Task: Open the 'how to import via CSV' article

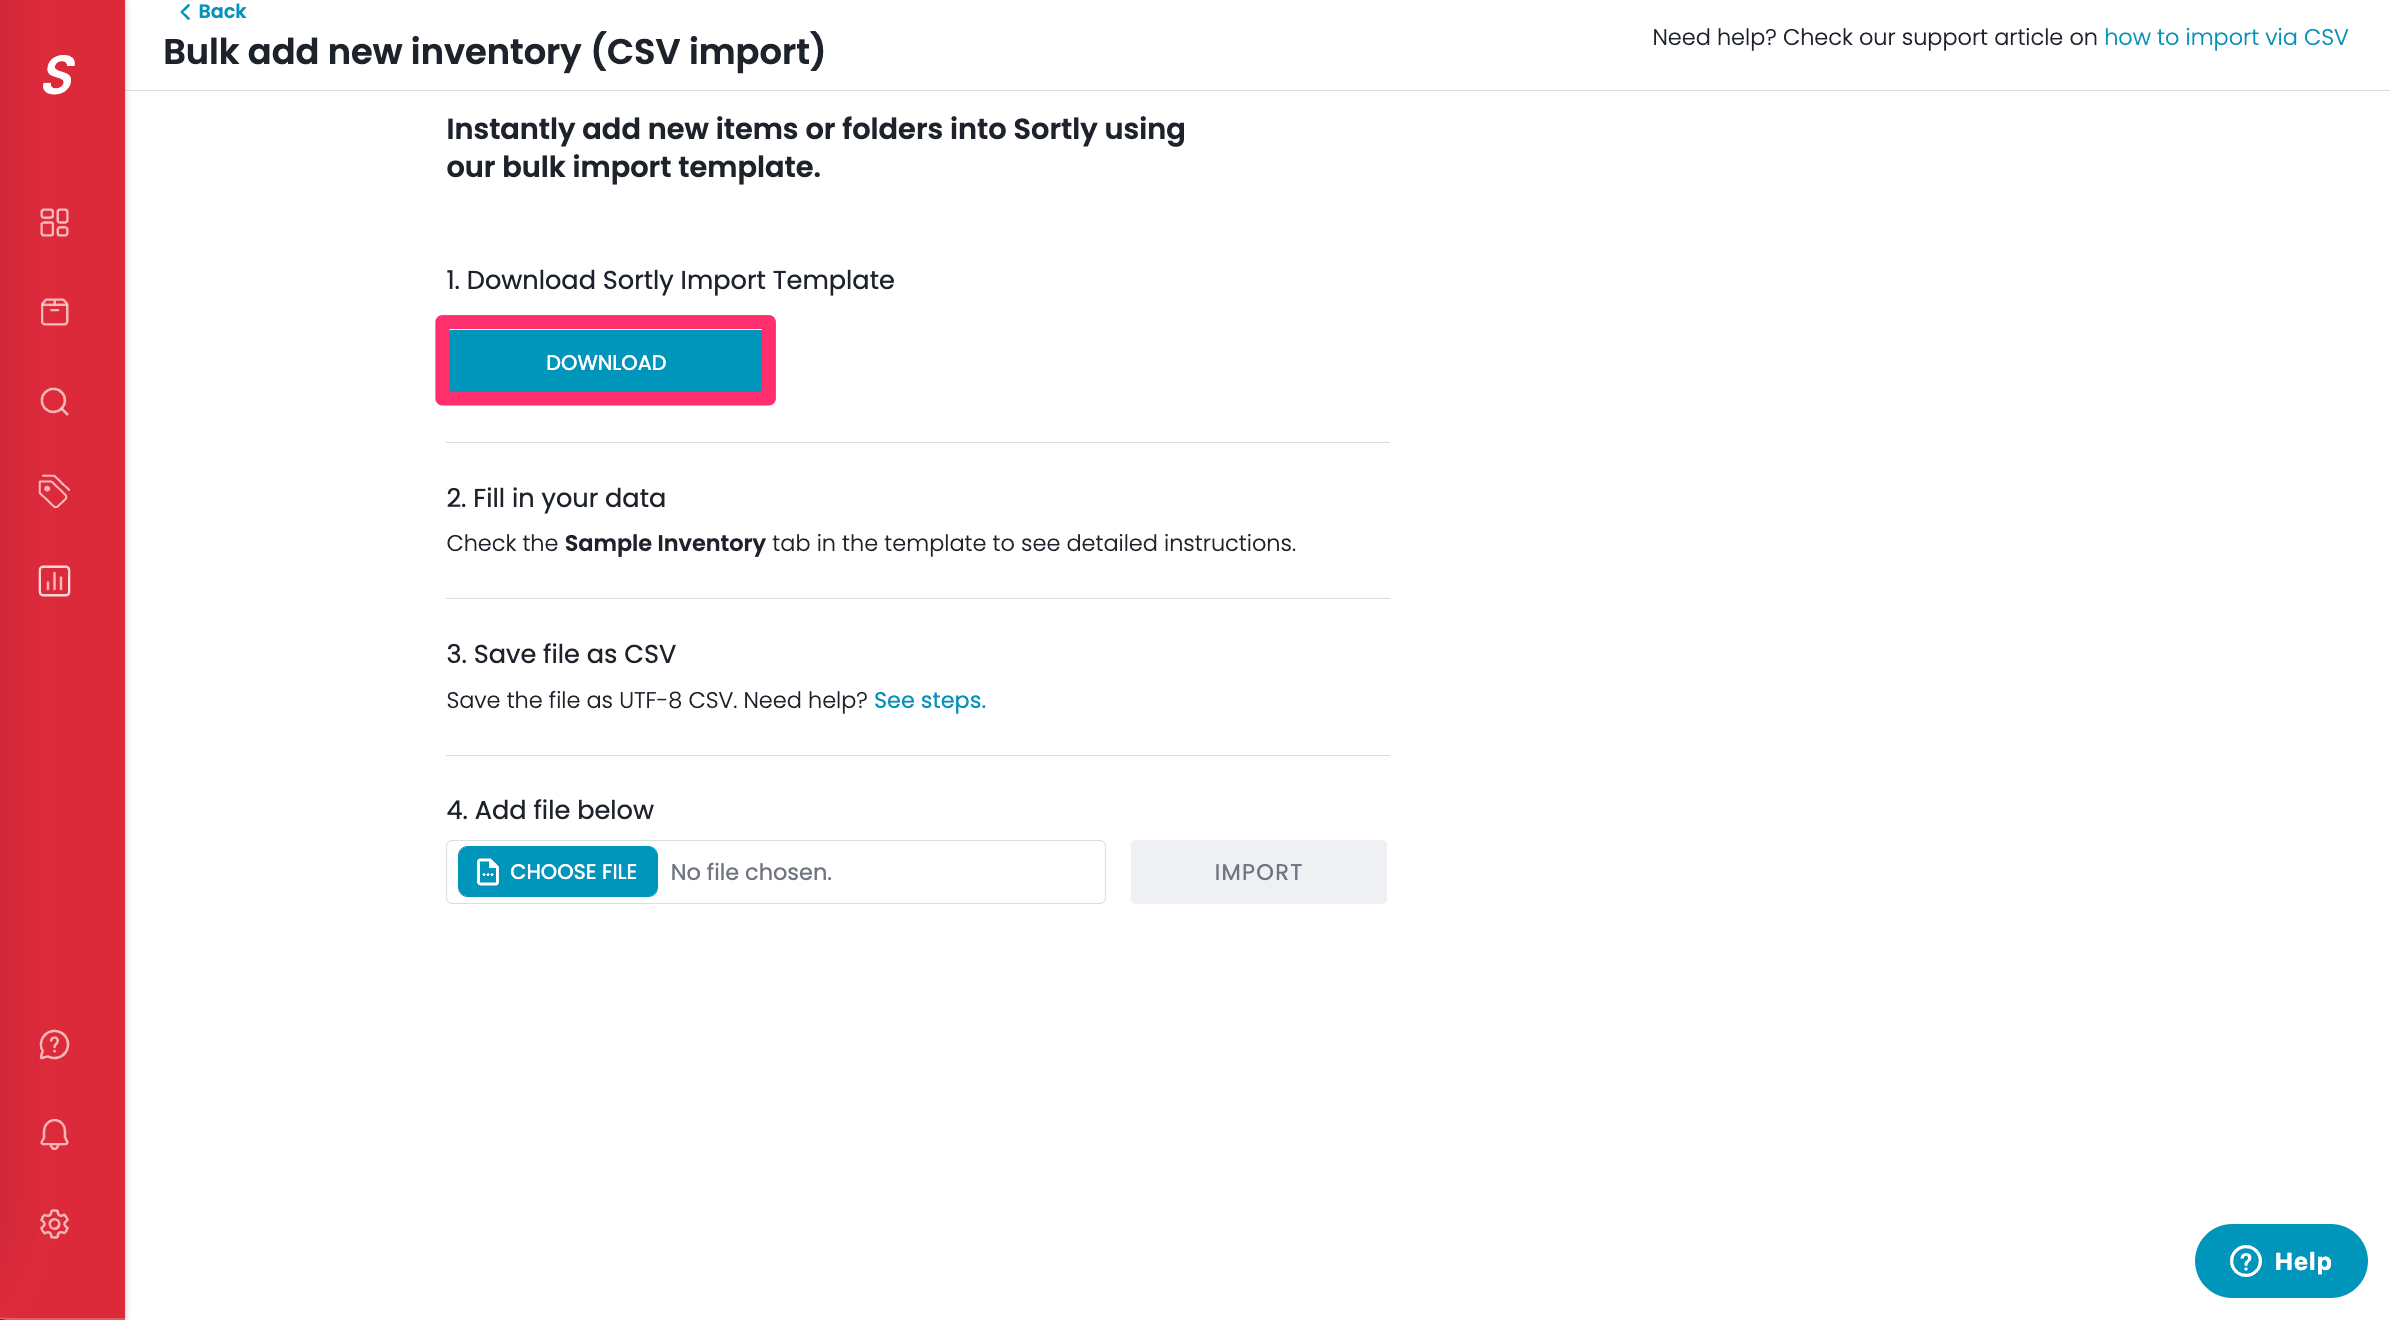Action: tap(2225, 37)
